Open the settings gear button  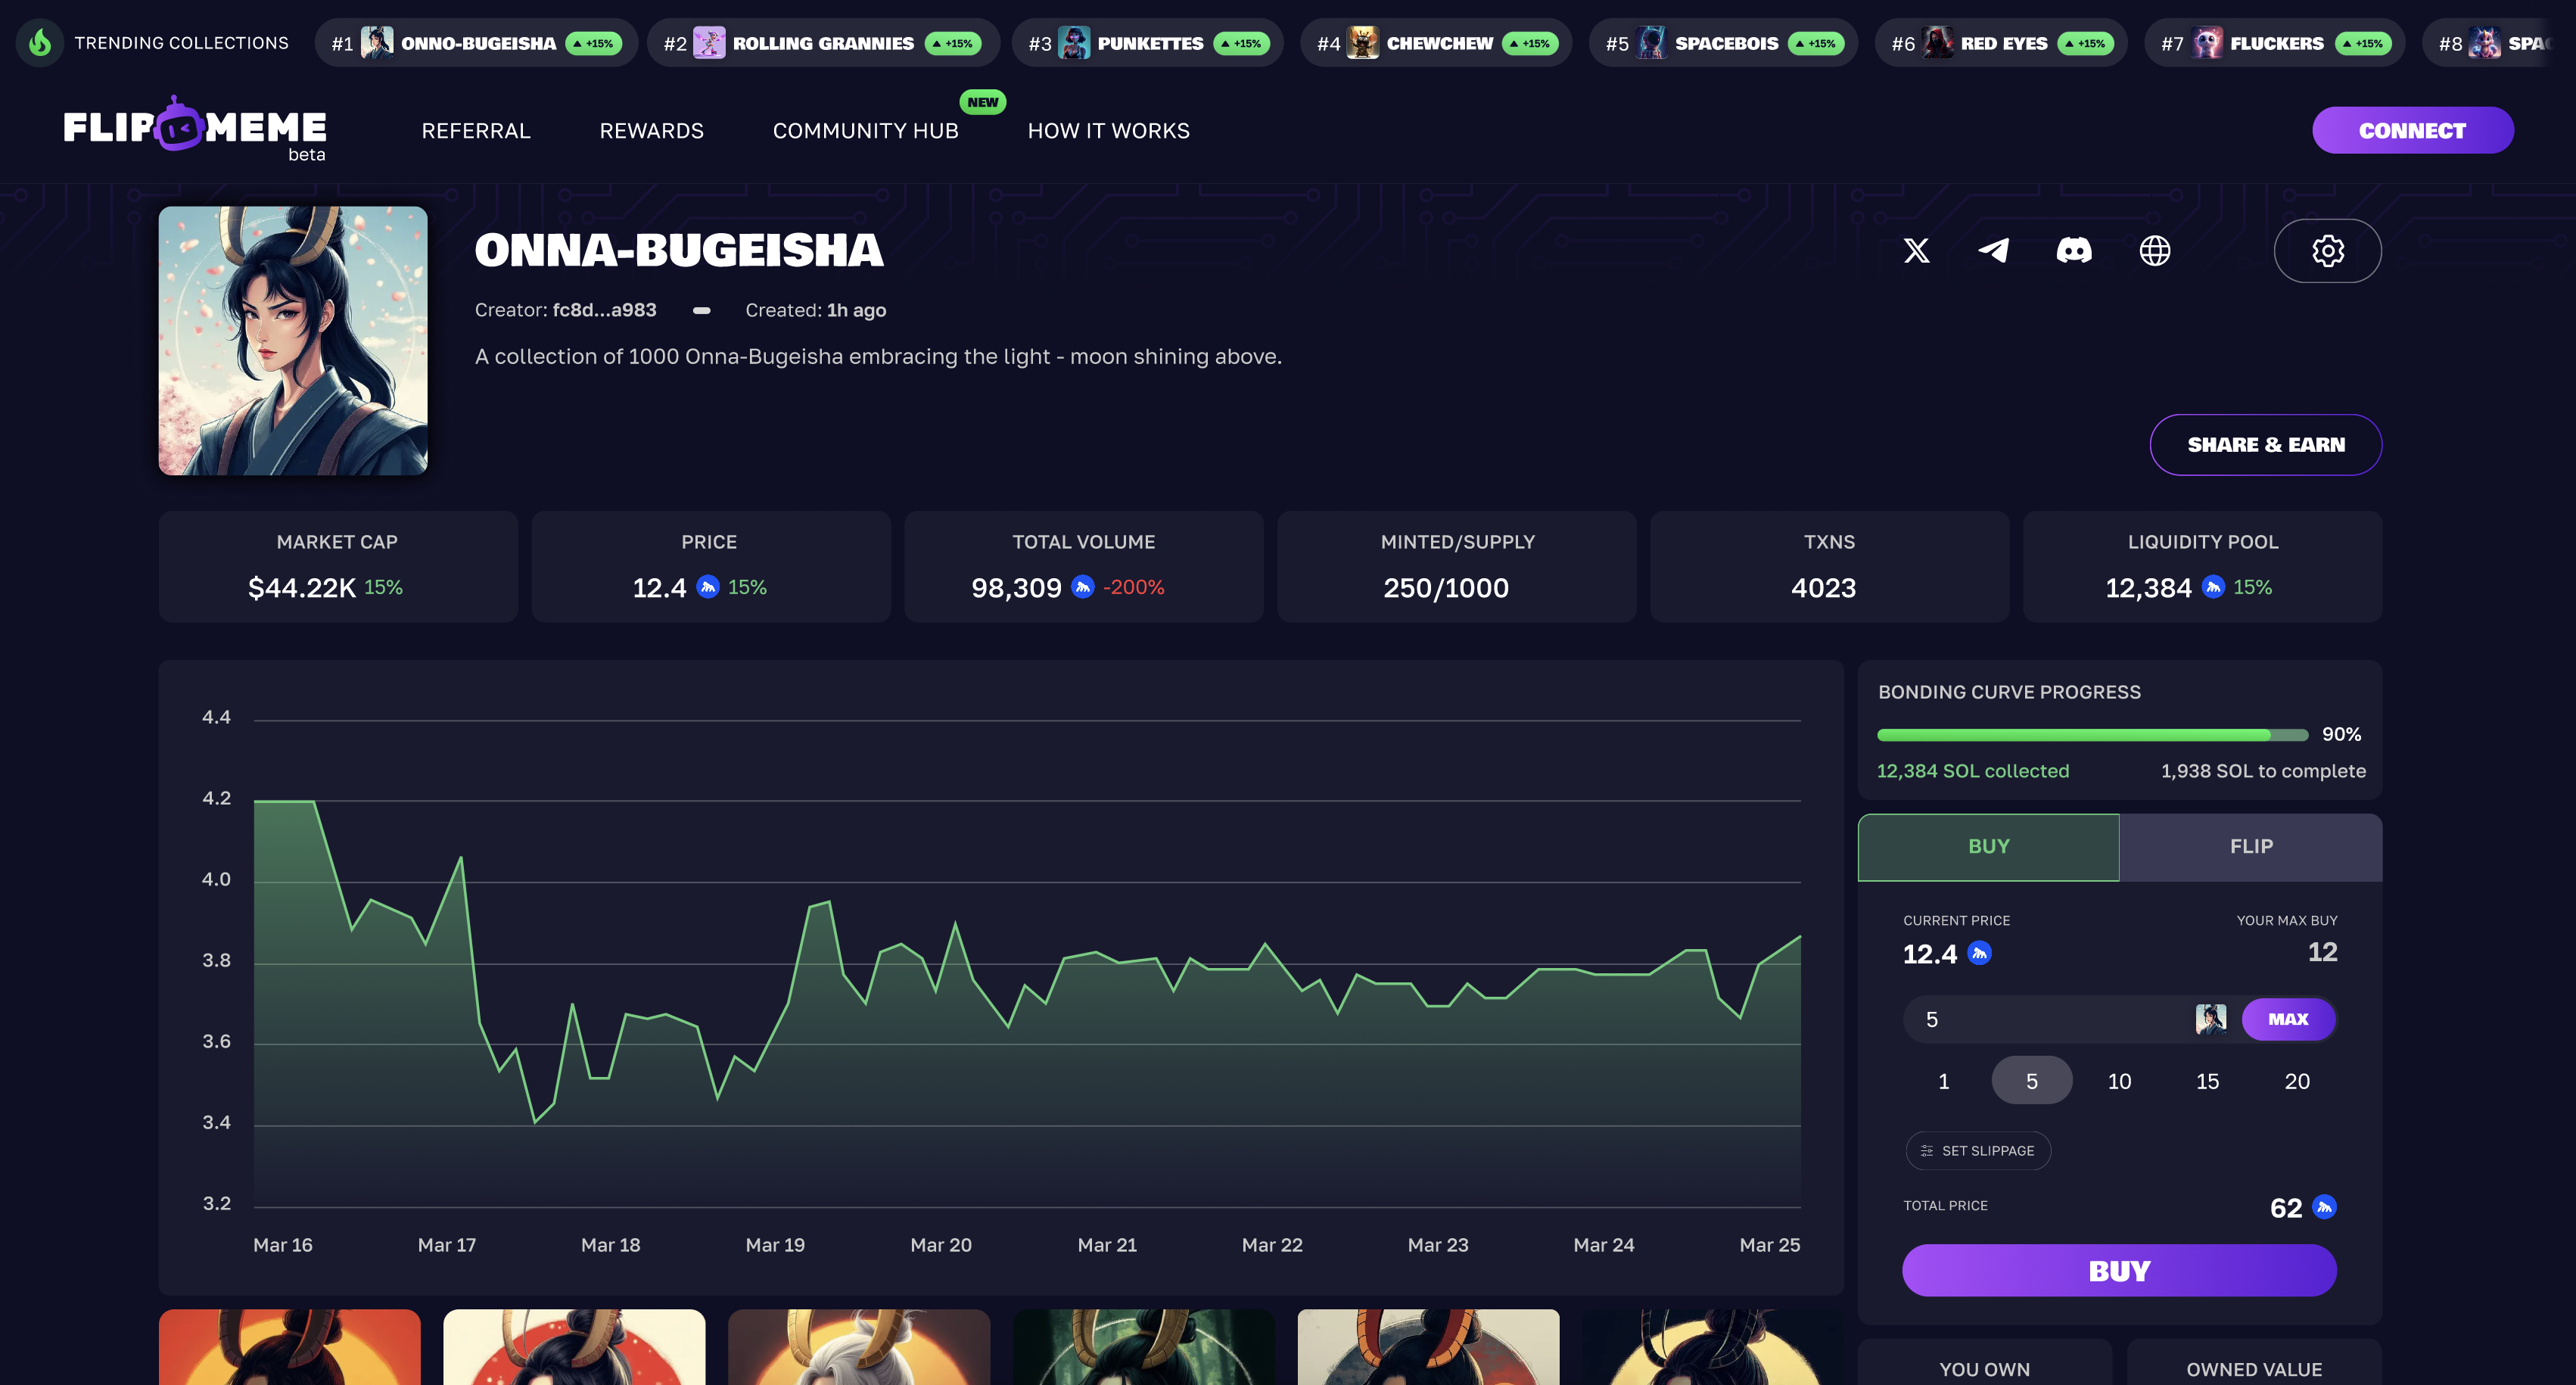2327,250
